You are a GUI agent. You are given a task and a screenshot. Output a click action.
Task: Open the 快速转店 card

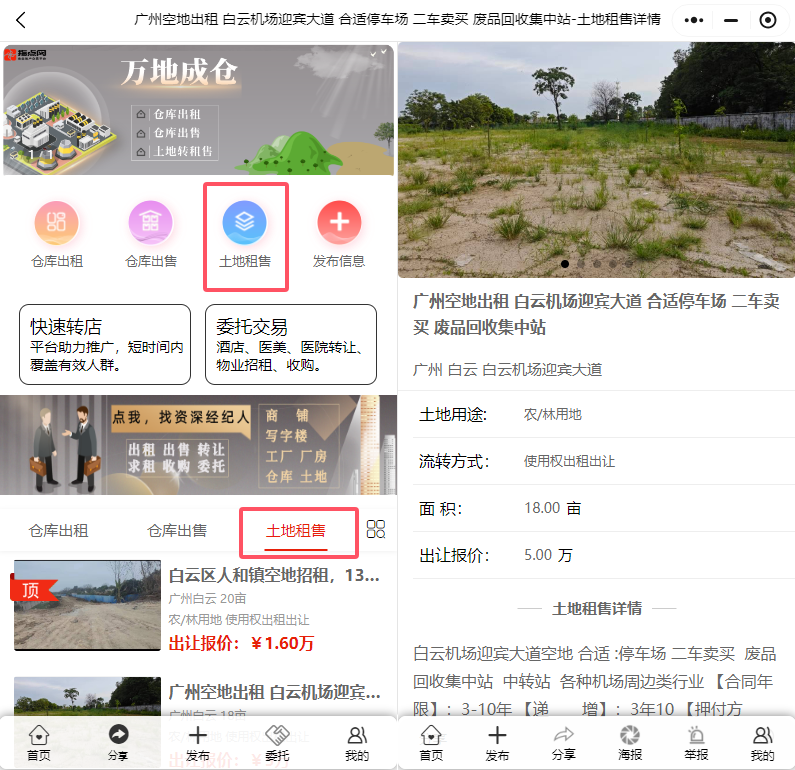click(x=105, y=345)
